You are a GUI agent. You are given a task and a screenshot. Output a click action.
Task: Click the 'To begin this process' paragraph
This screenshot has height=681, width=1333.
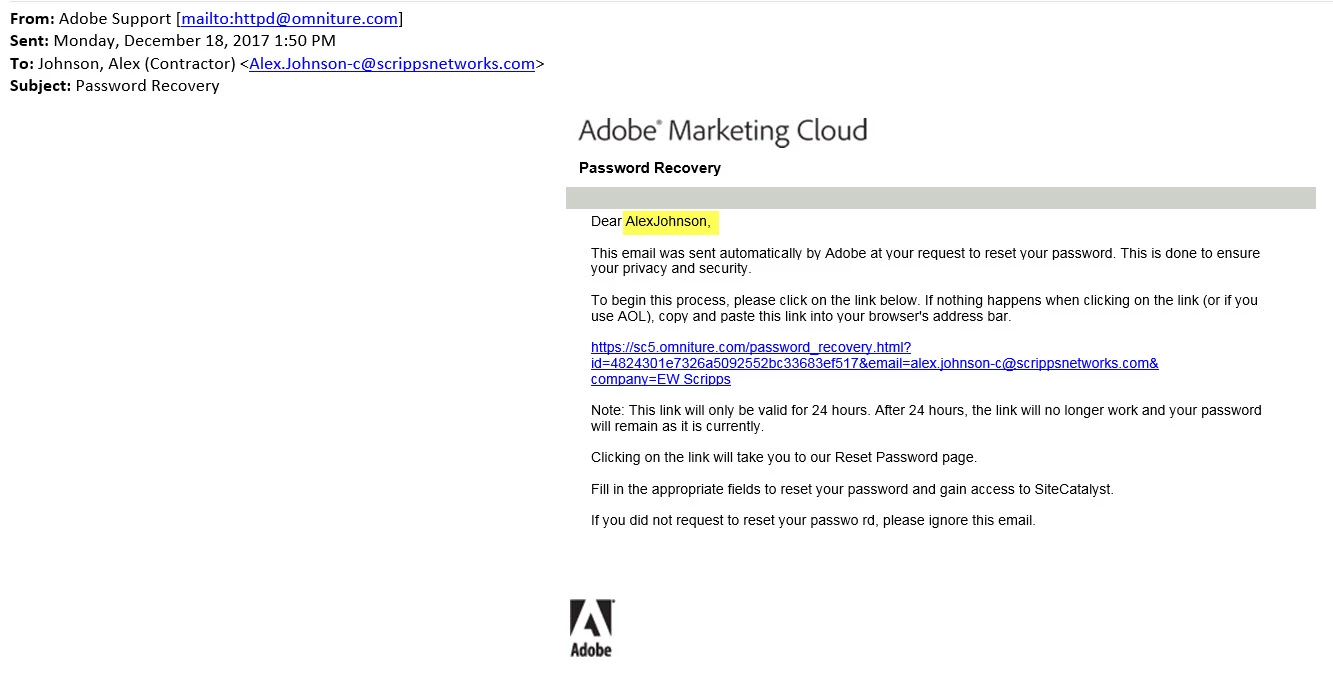[924, 308]
